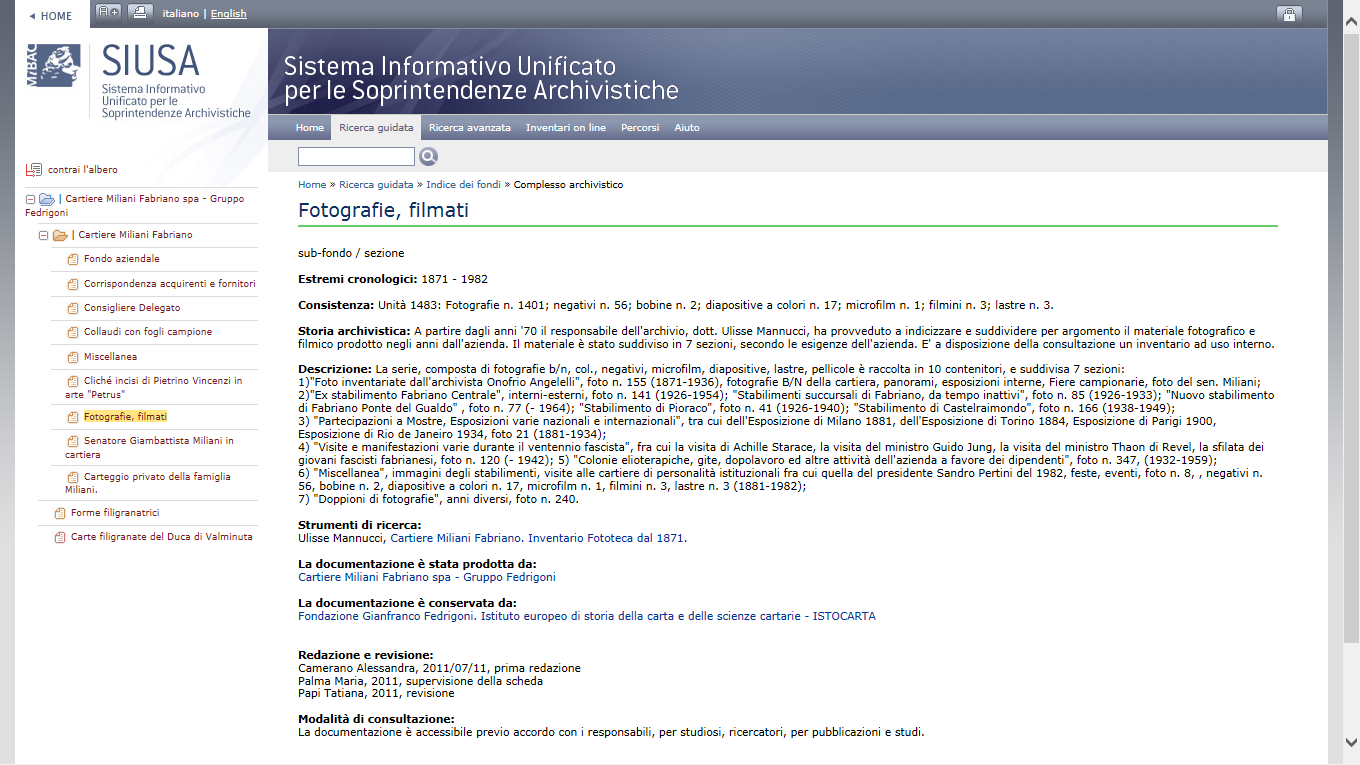Click the document icon next to Consigliere Delegato
Screen dimensions: 1360x765
pos(72,309)
